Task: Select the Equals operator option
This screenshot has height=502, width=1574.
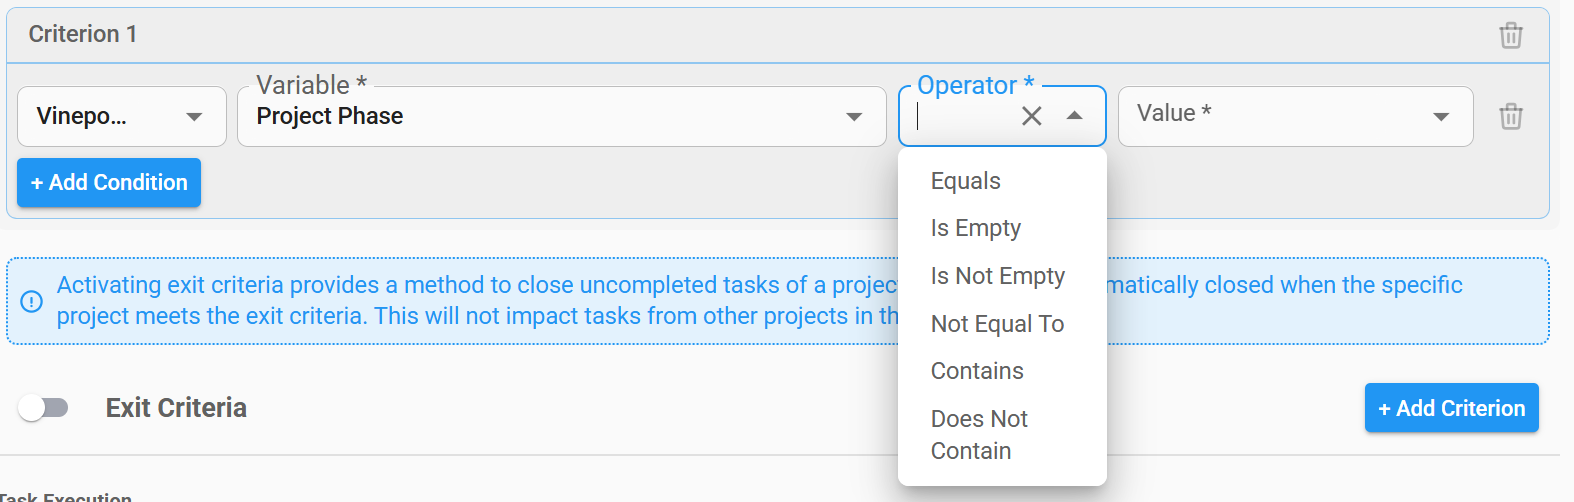Action: tap(965, 181)
